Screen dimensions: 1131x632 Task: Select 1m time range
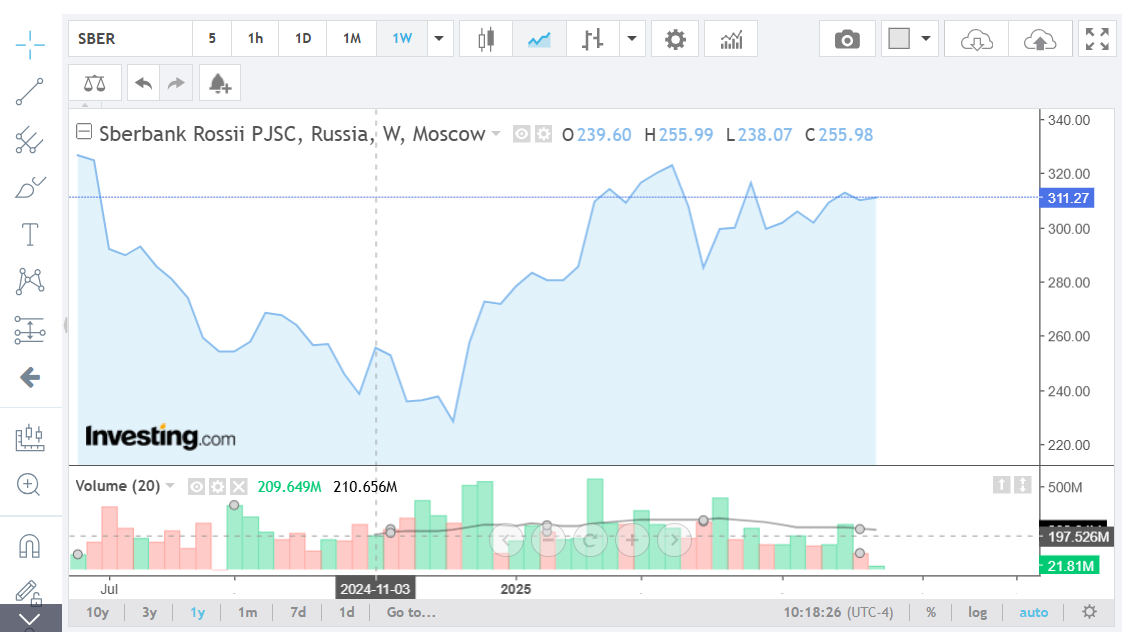pyautogui.click(x=247, y=612)
